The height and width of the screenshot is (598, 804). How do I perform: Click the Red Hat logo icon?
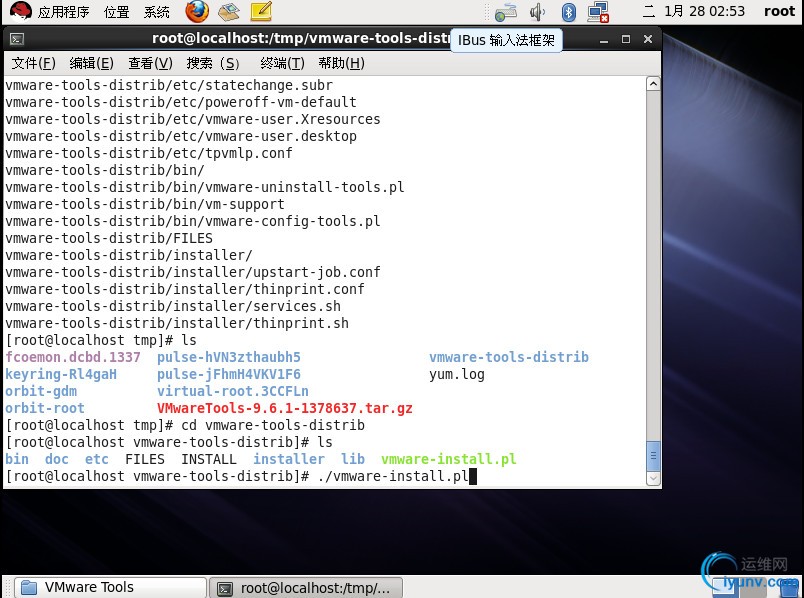(x=20, y=11)
